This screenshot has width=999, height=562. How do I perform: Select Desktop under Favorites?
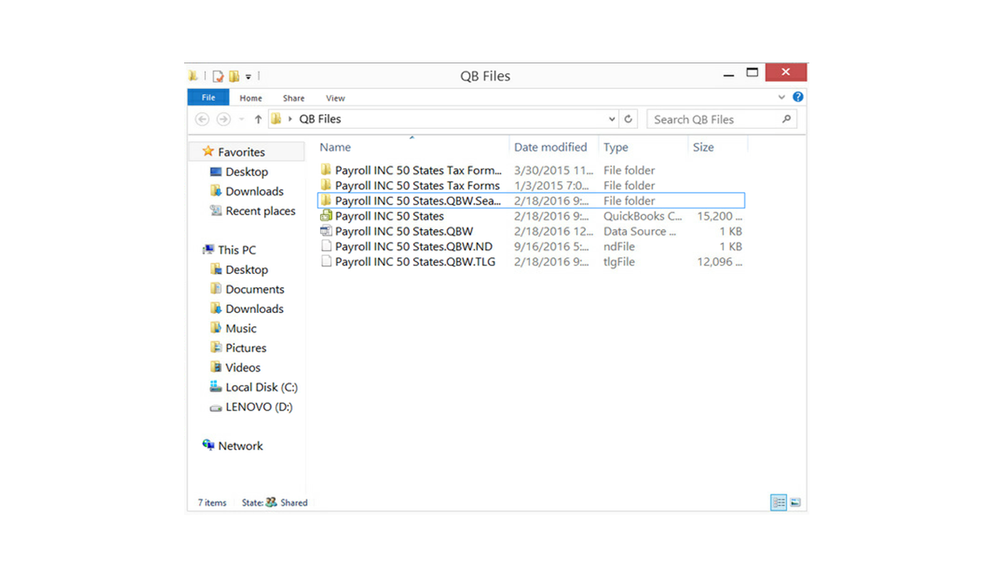coord(247,172)
